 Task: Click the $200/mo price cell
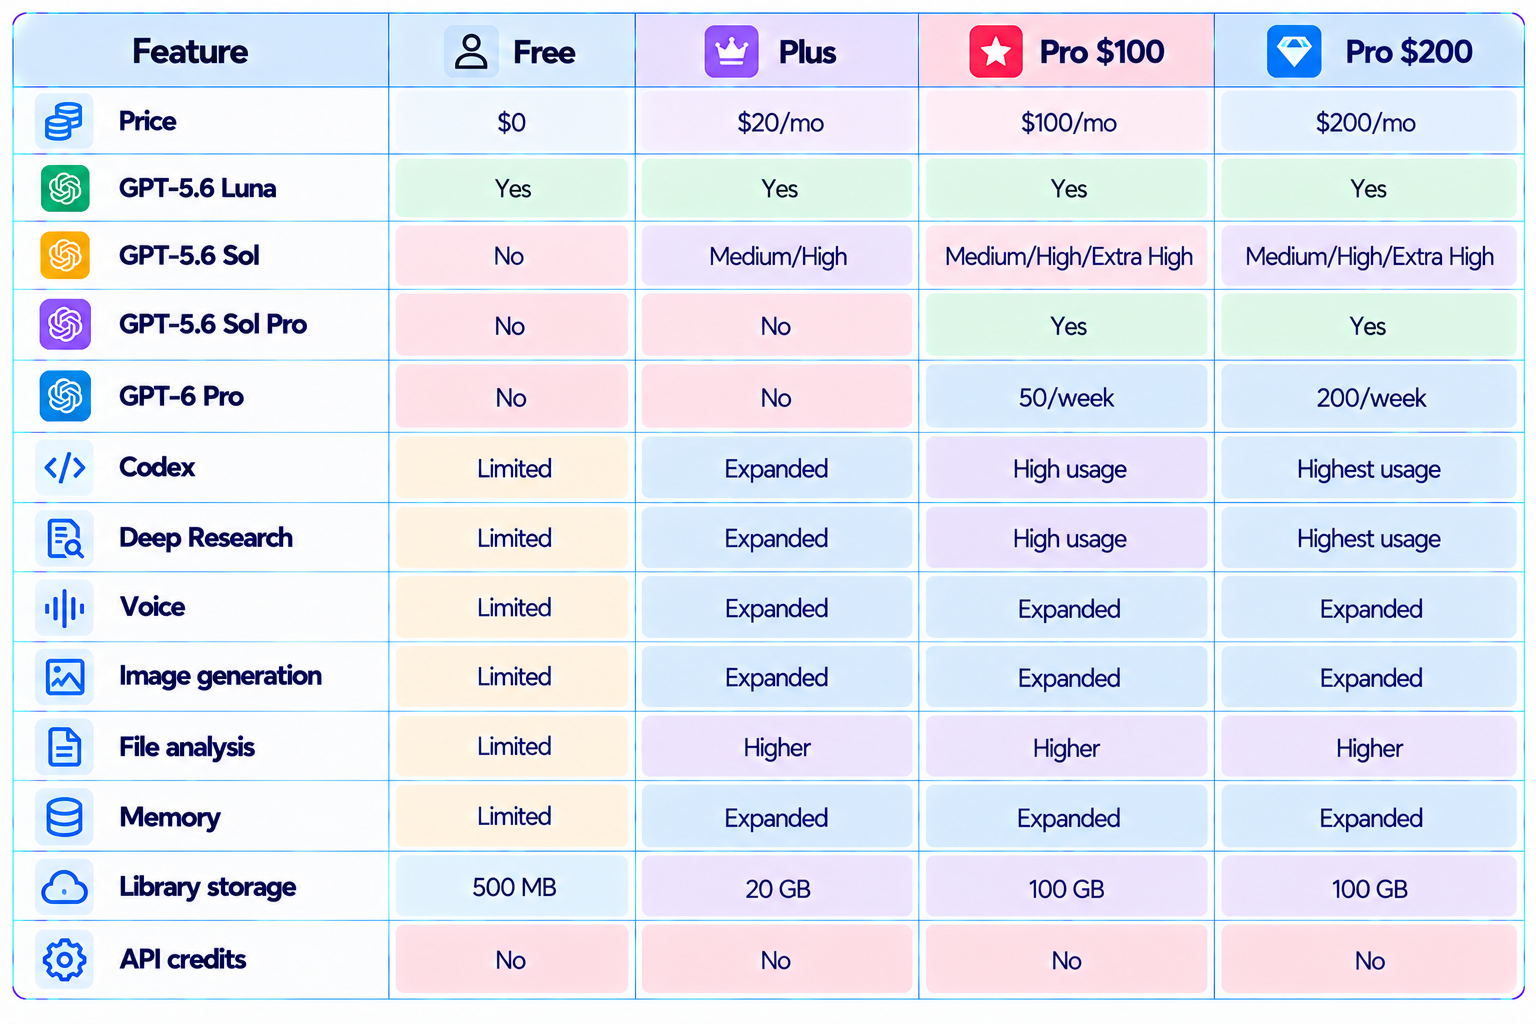pos(1368,122)
